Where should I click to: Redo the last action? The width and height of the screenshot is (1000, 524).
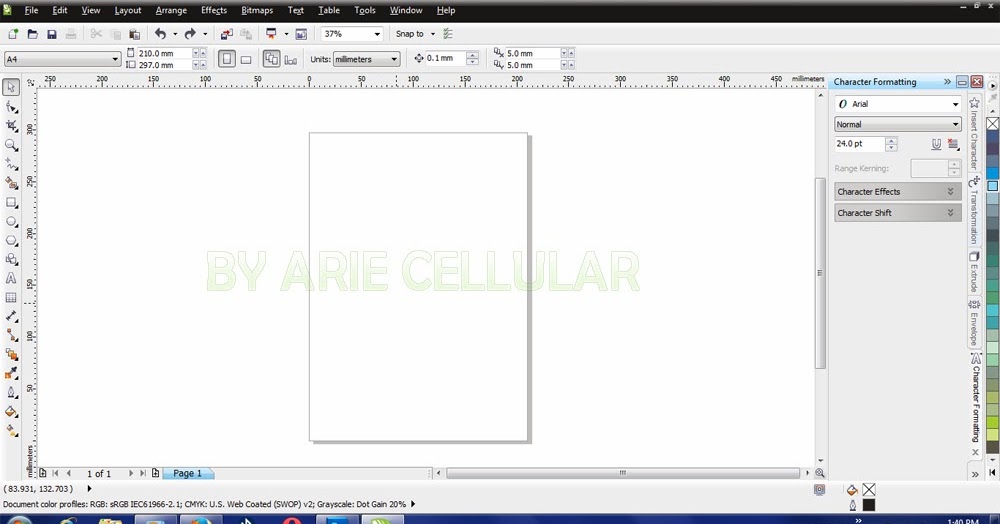(x=190, y=34)
